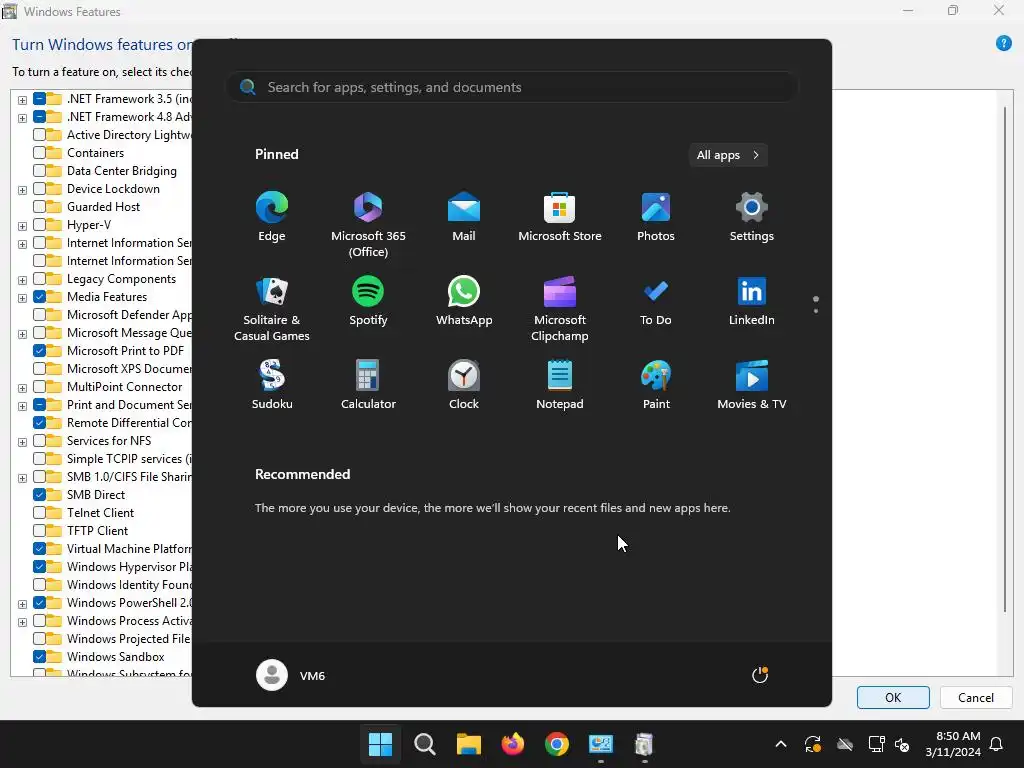
Task: Open the notification bell in taskbar
Action: [x=997, y=744]
